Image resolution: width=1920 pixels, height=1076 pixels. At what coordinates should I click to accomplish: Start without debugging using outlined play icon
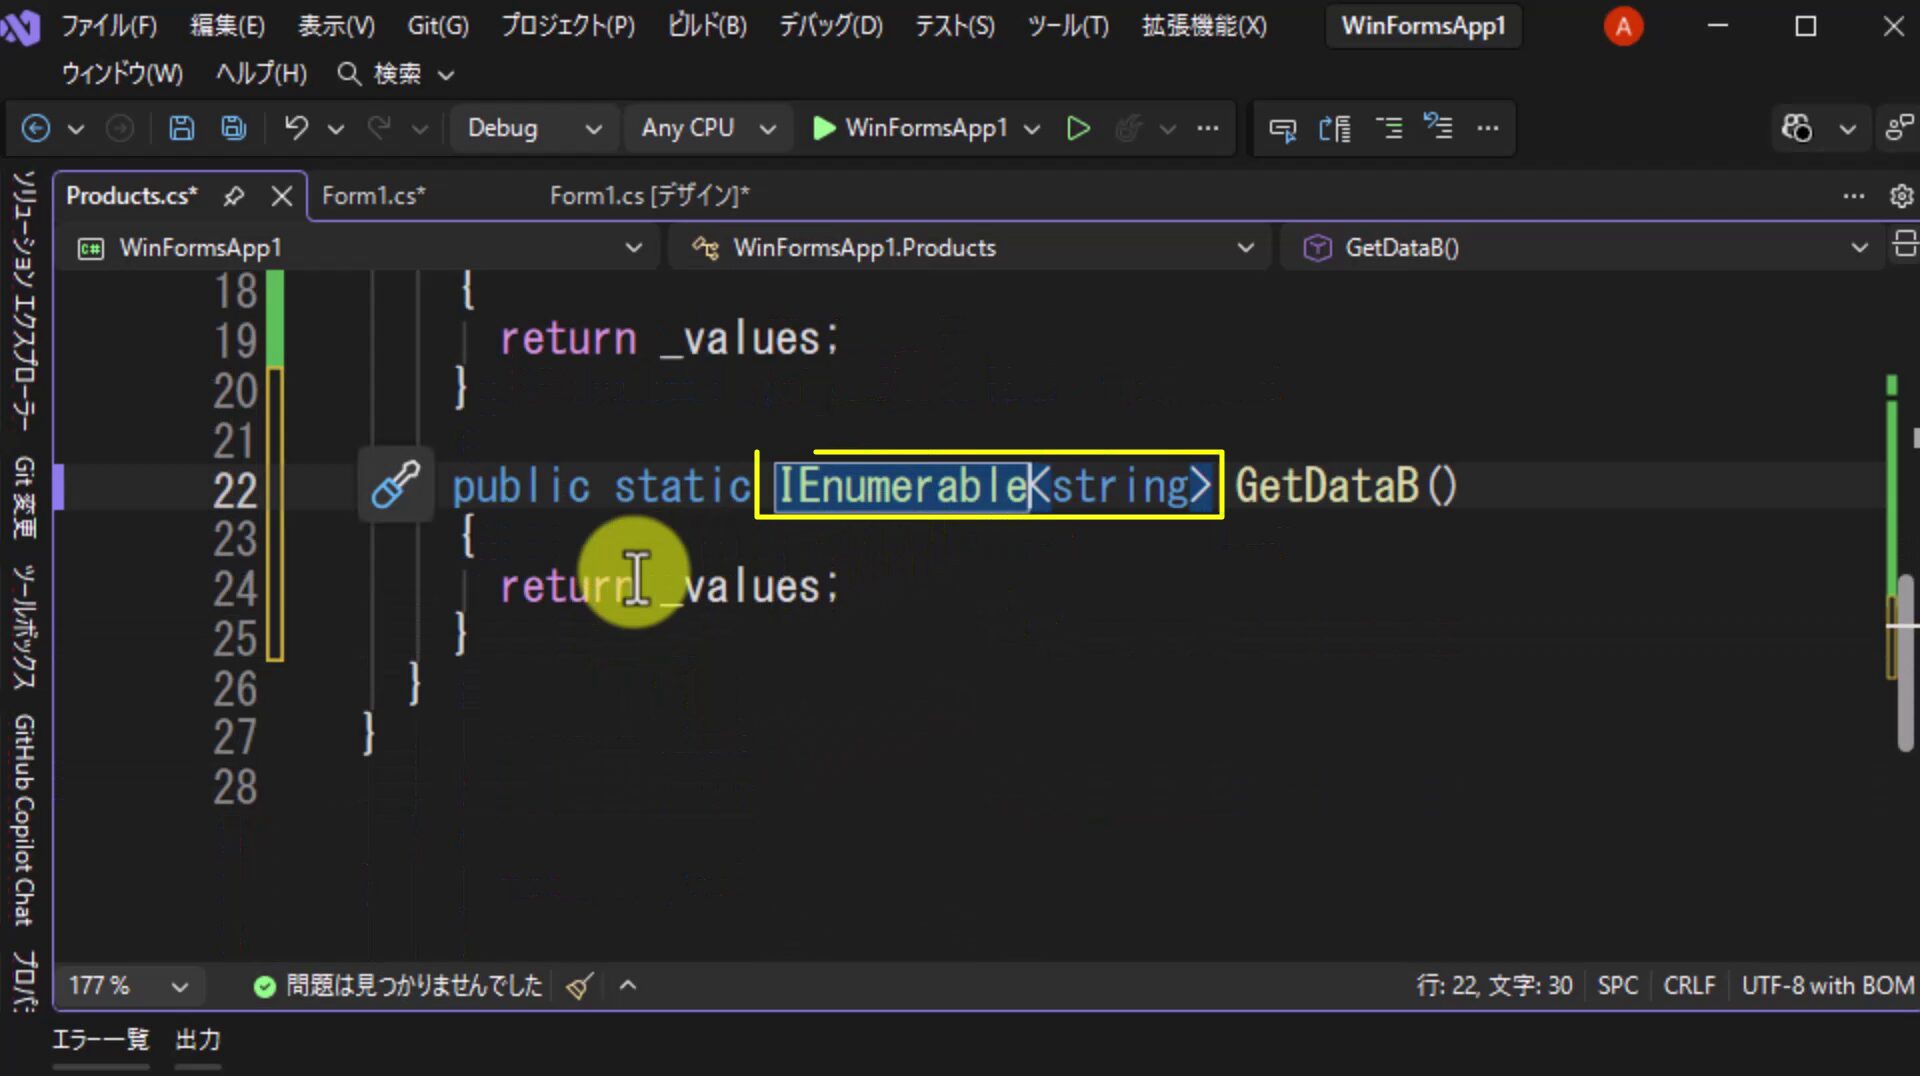(1078, 128)
